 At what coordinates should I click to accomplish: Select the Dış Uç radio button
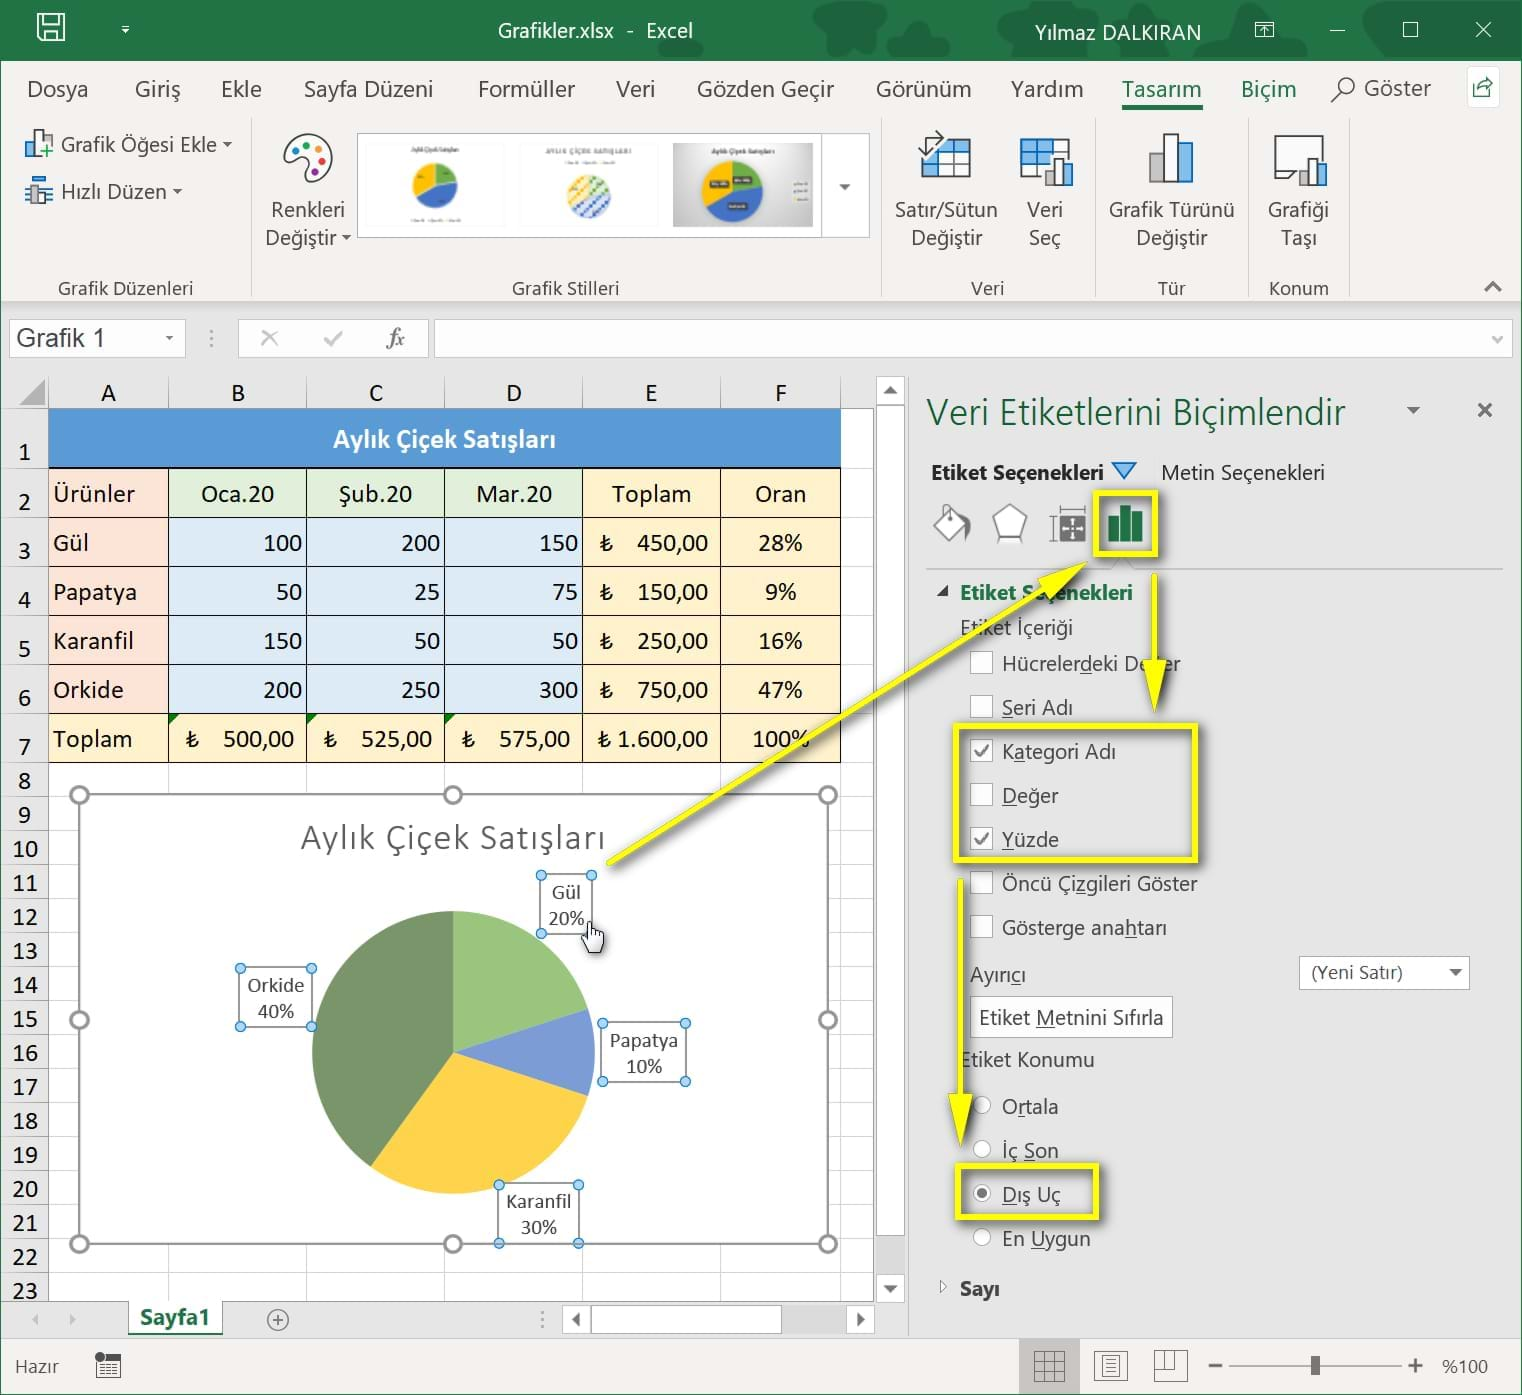(982, 1194)
